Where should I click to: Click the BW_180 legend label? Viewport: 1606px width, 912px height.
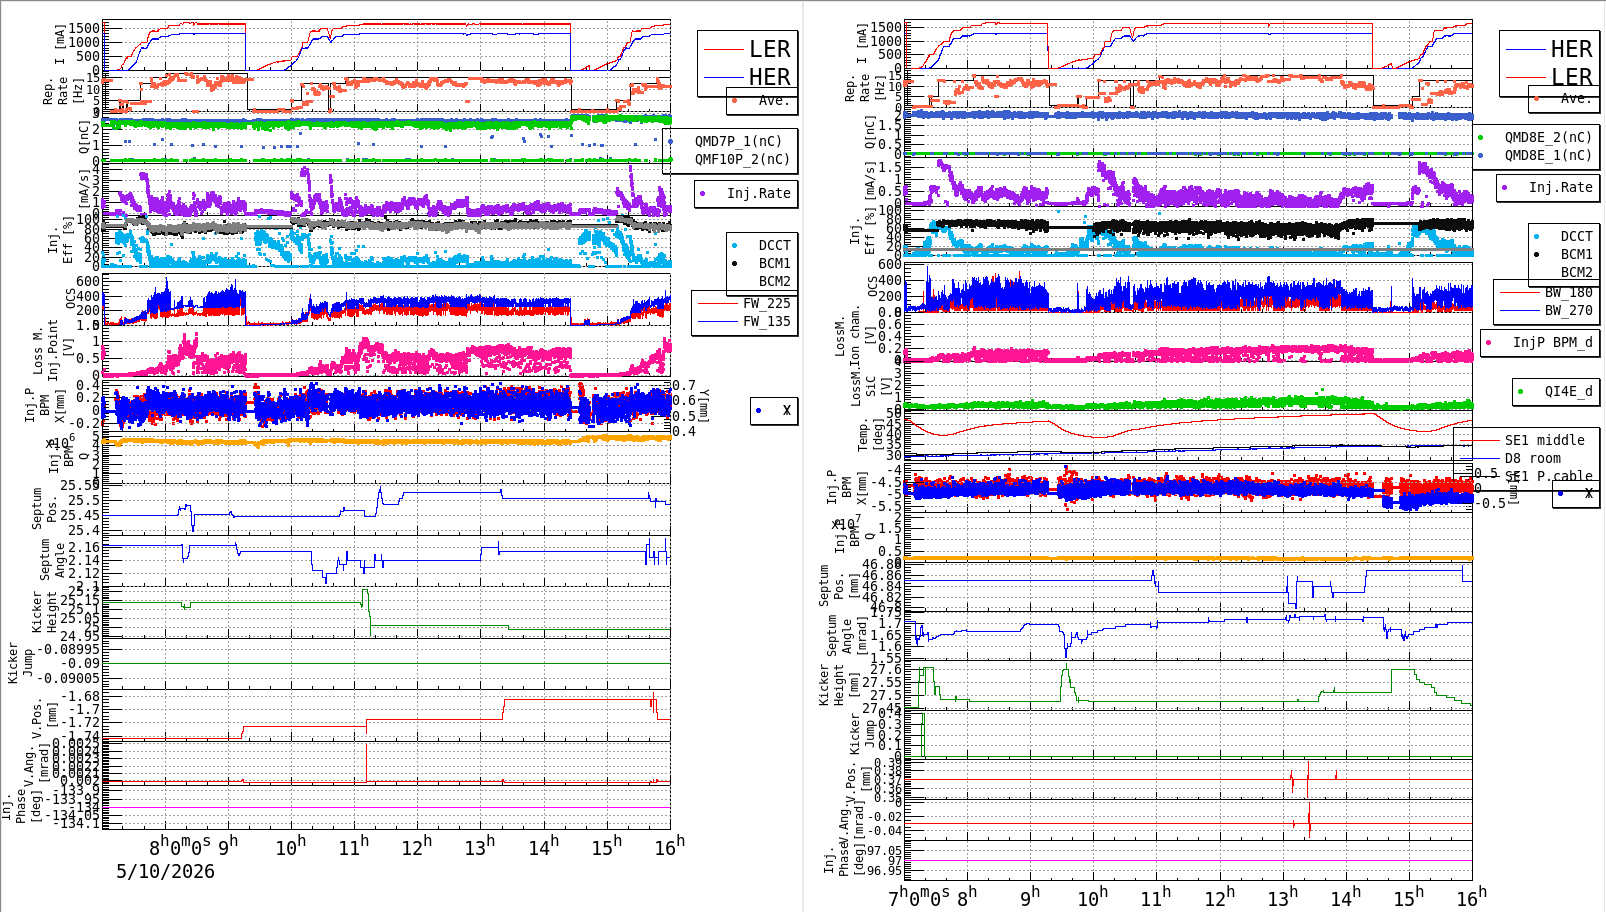pyautogui.click(x=1568, y=293)
